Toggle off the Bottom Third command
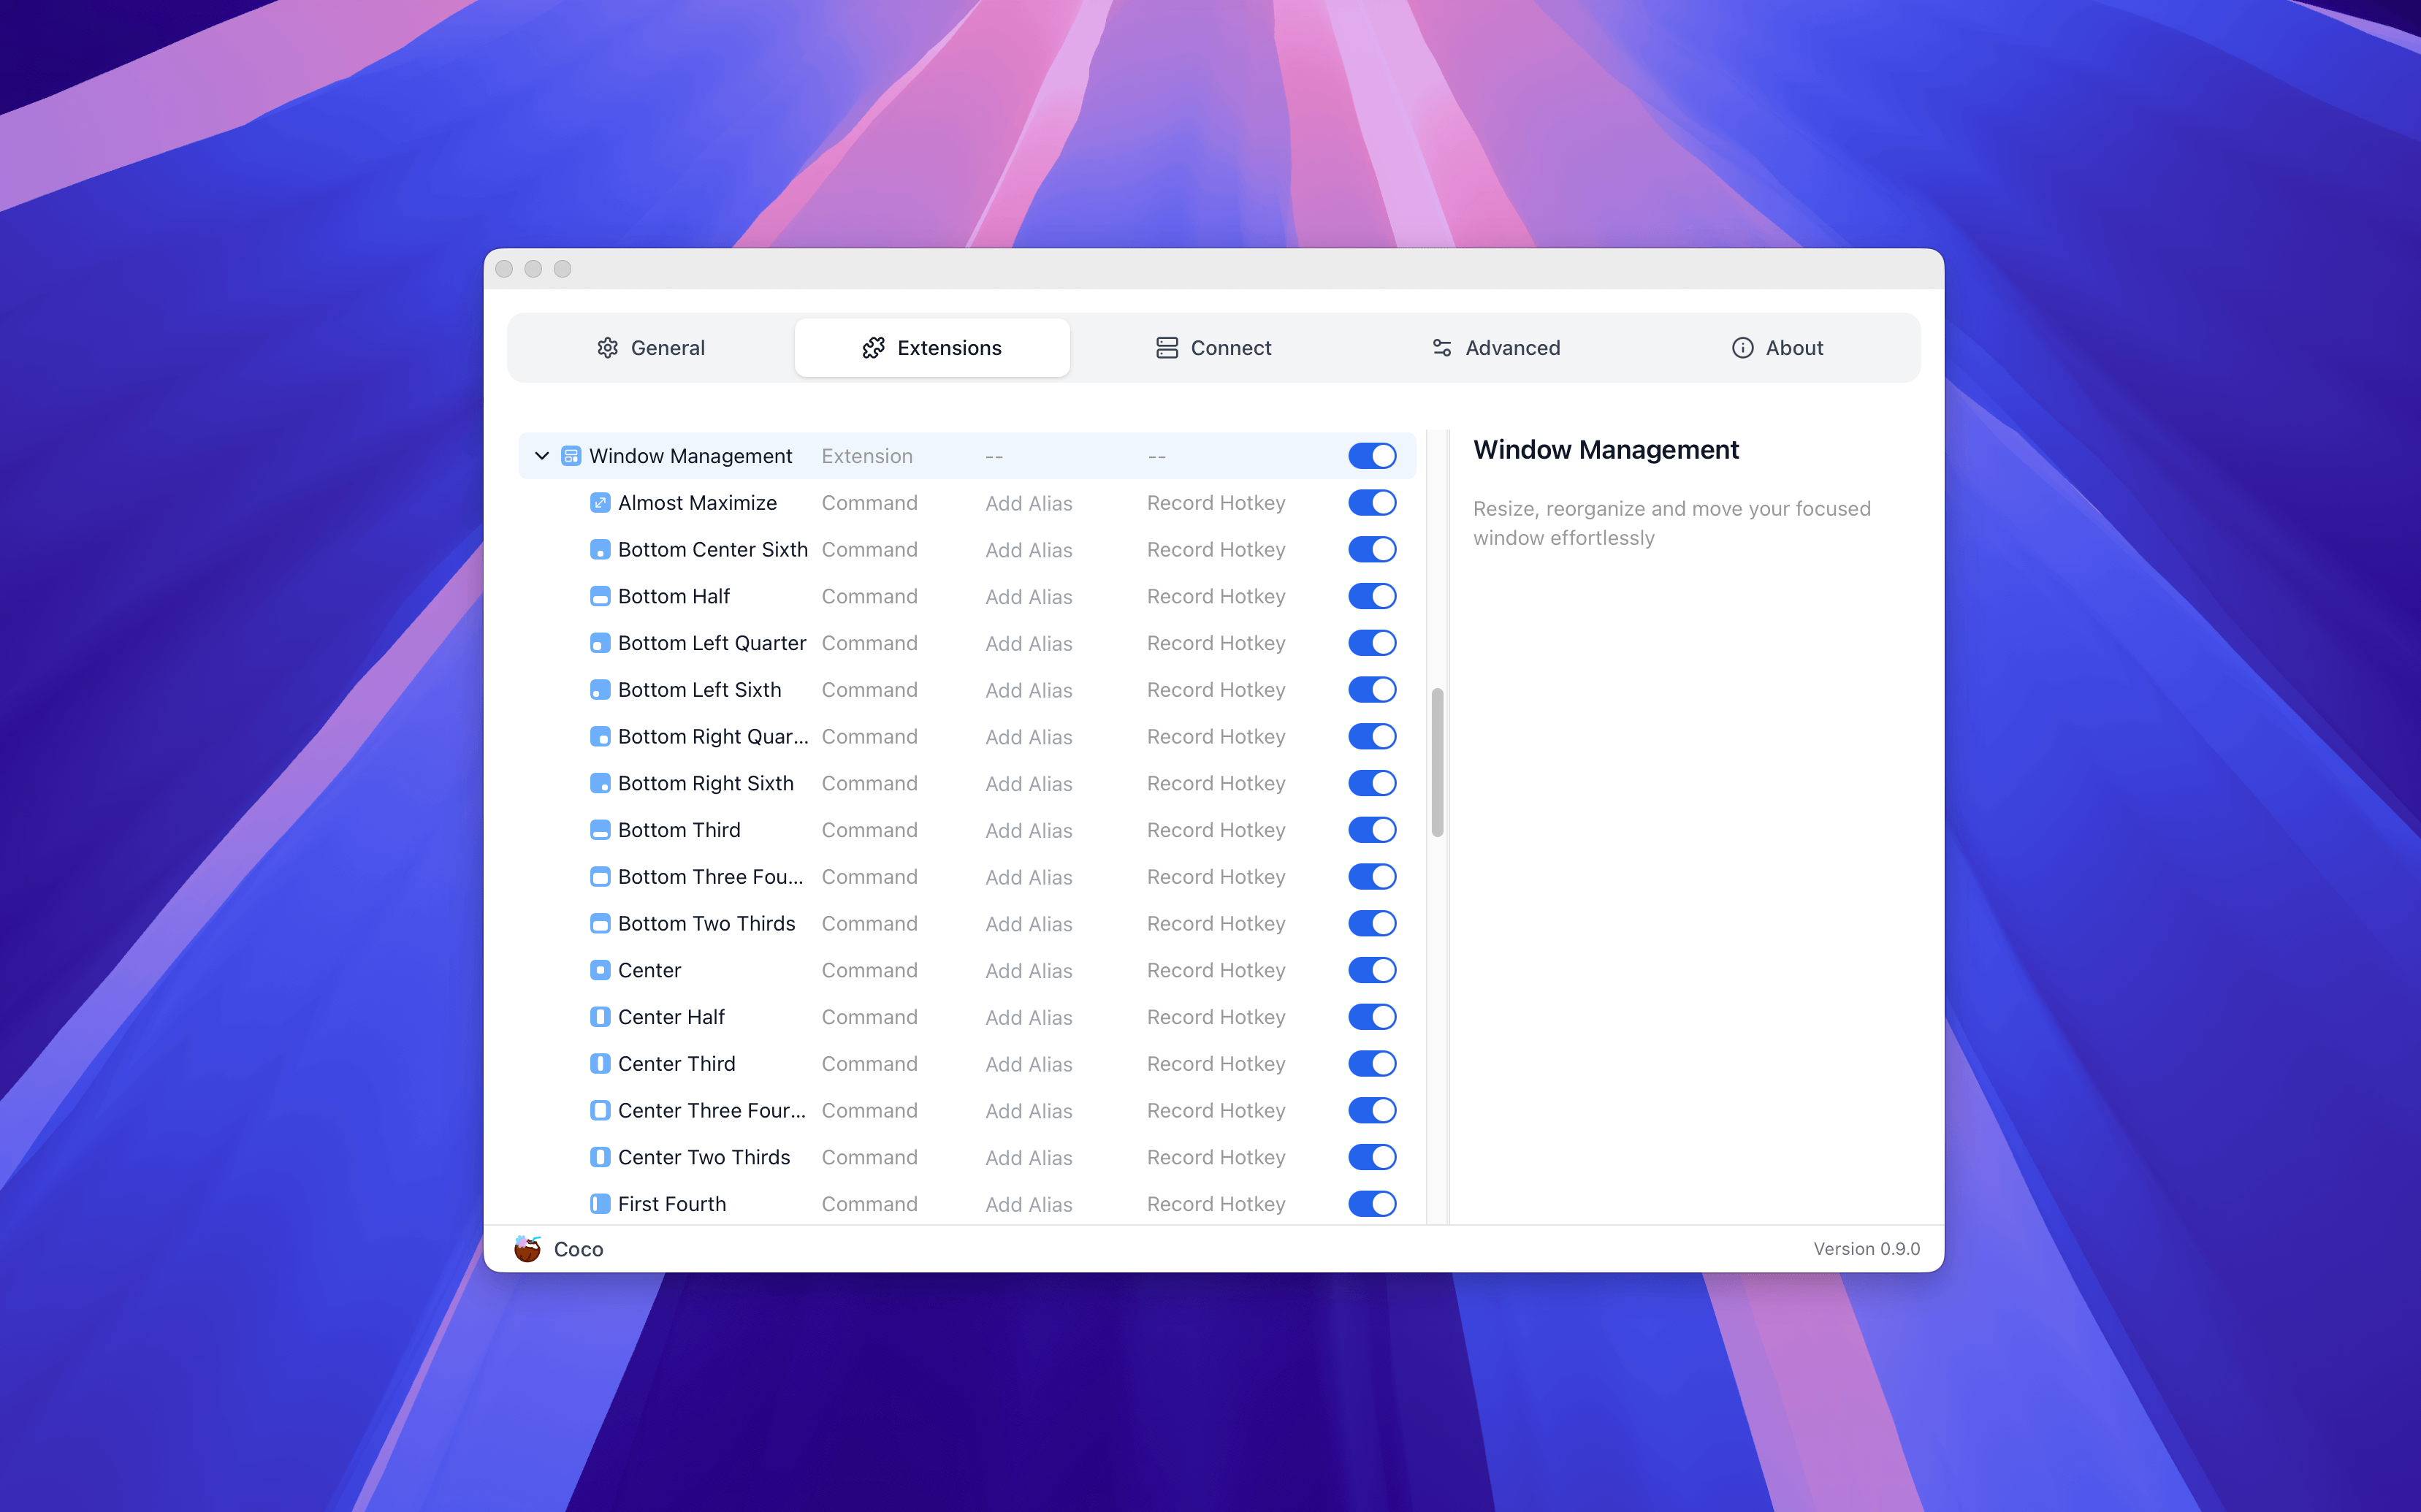The width and height of the screenshot is (2421, 1512). pyautogui.click(x=1371, y=830)
